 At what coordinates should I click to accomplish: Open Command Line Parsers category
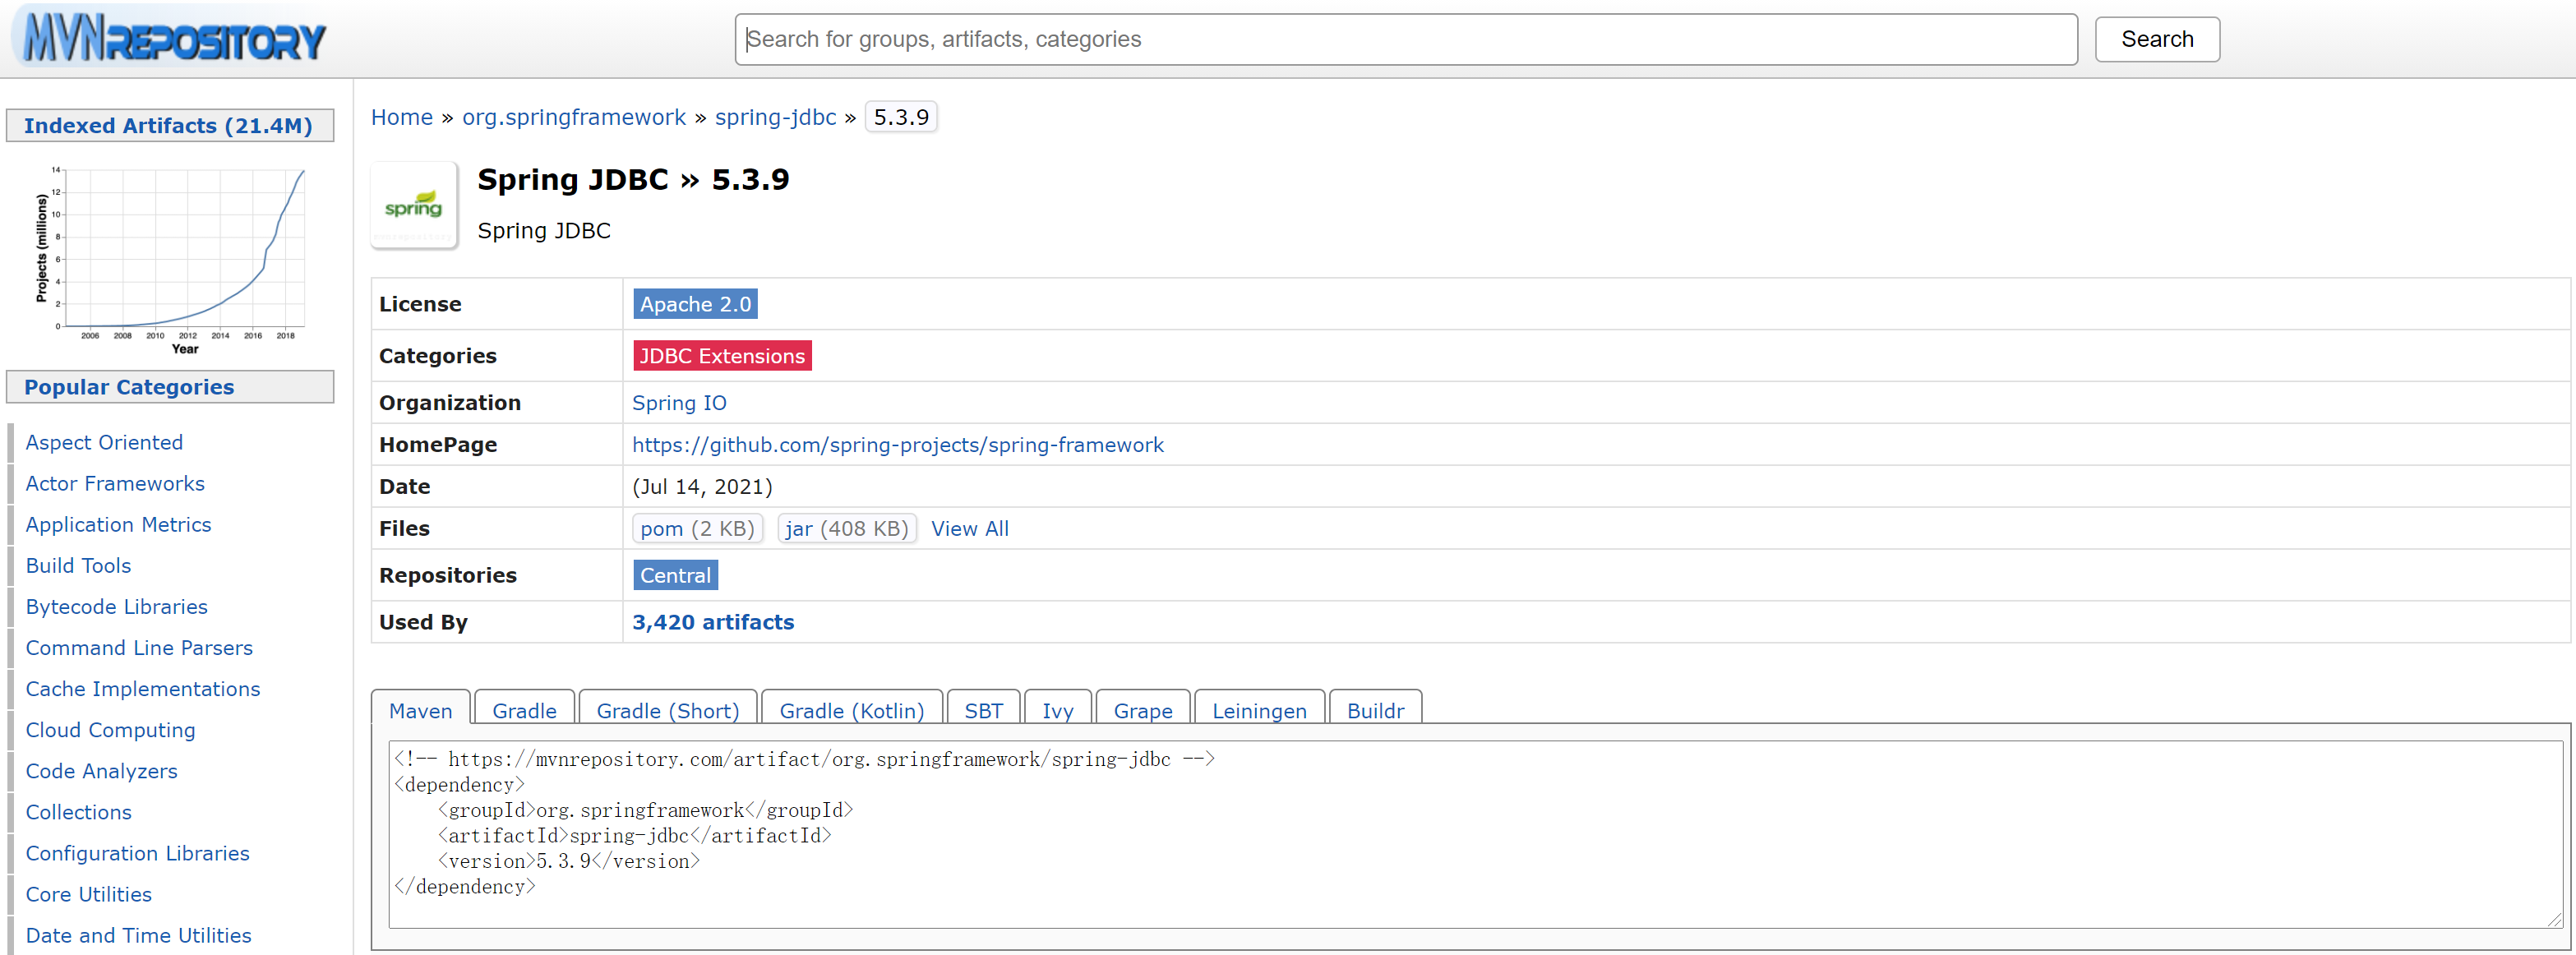[x=139, y=647]
